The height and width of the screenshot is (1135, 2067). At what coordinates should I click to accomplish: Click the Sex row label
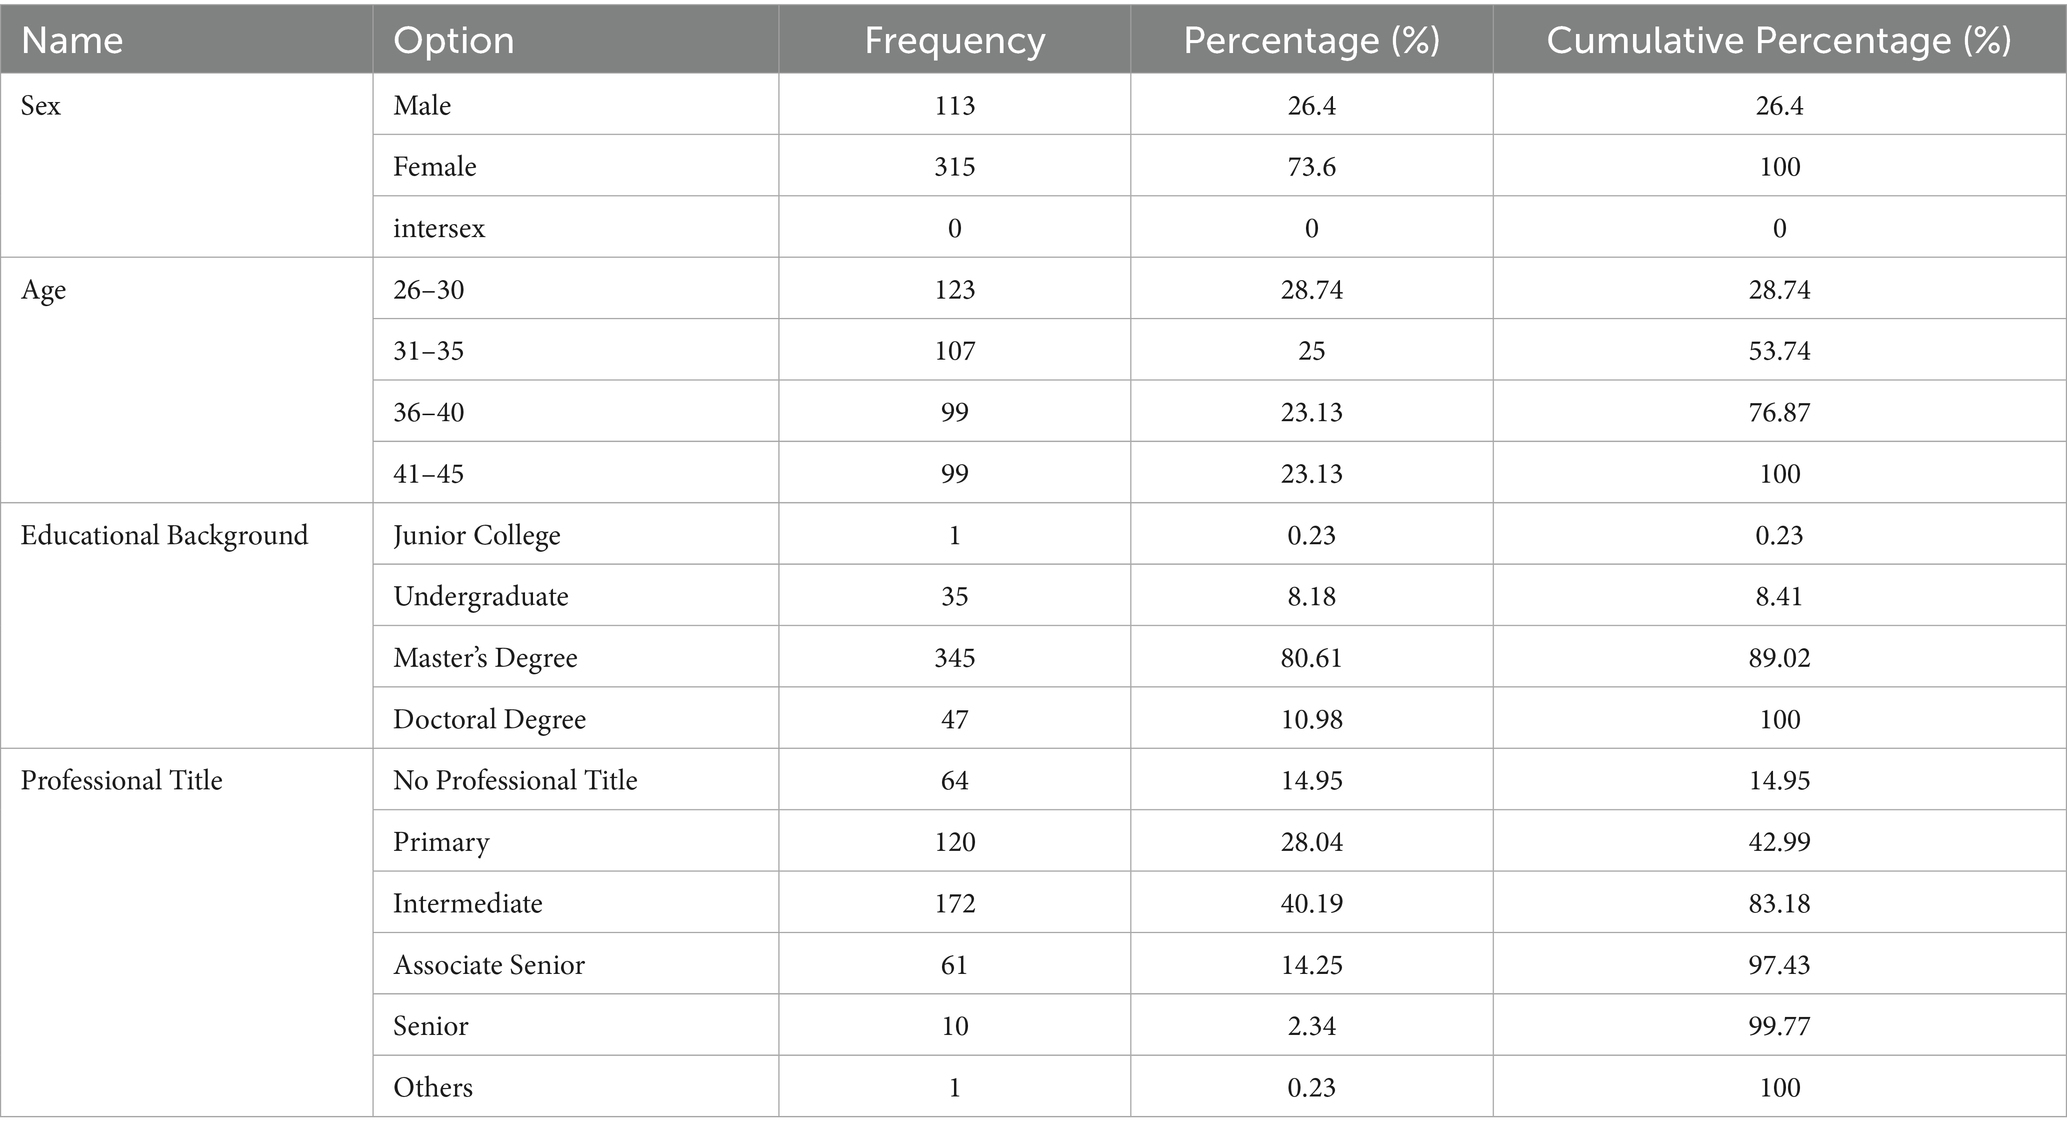click(x=41, y=106)
